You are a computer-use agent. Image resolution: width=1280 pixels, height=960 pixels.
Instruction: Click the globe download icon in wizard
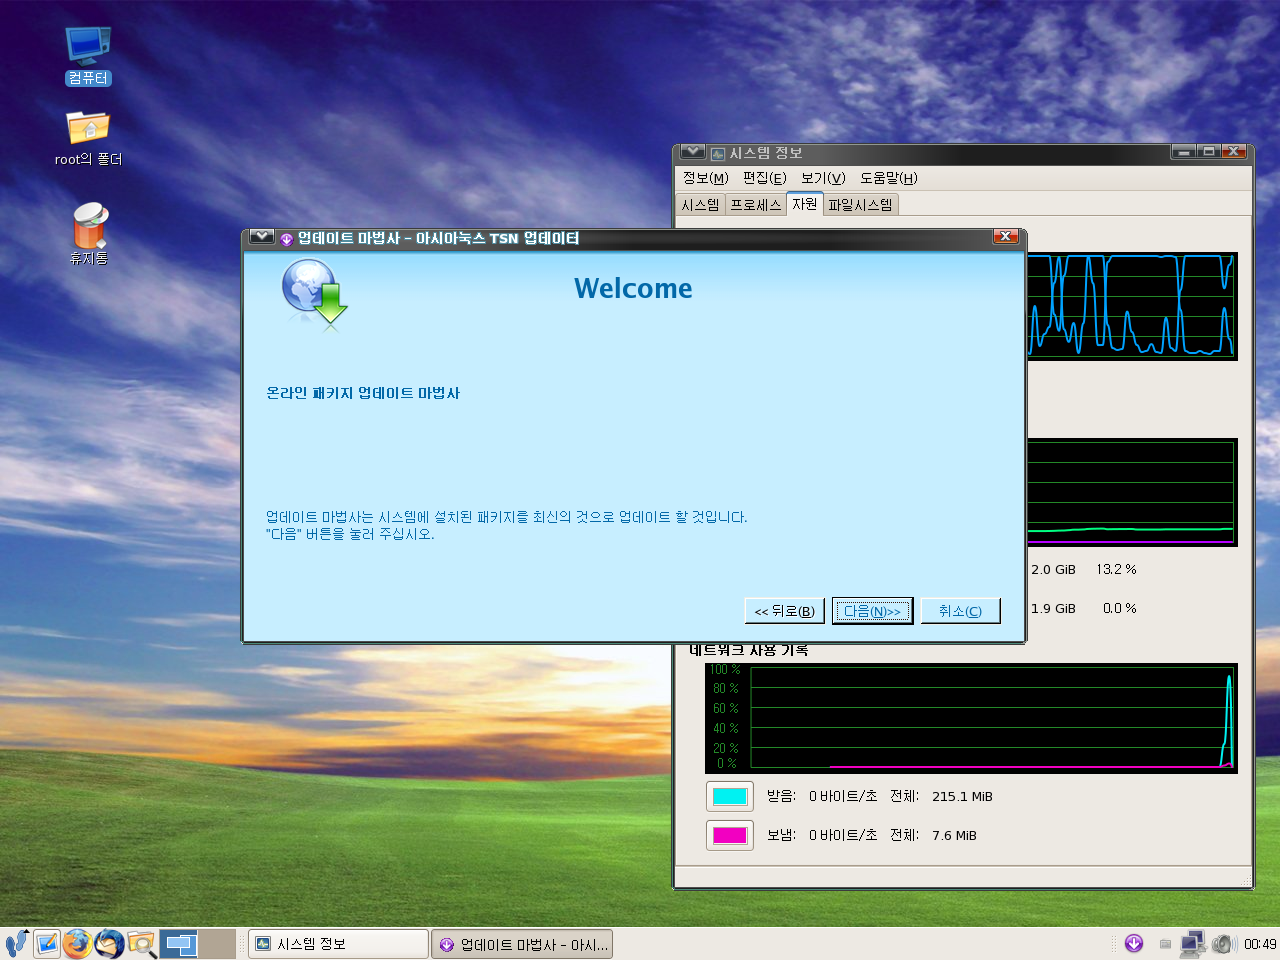314,294
